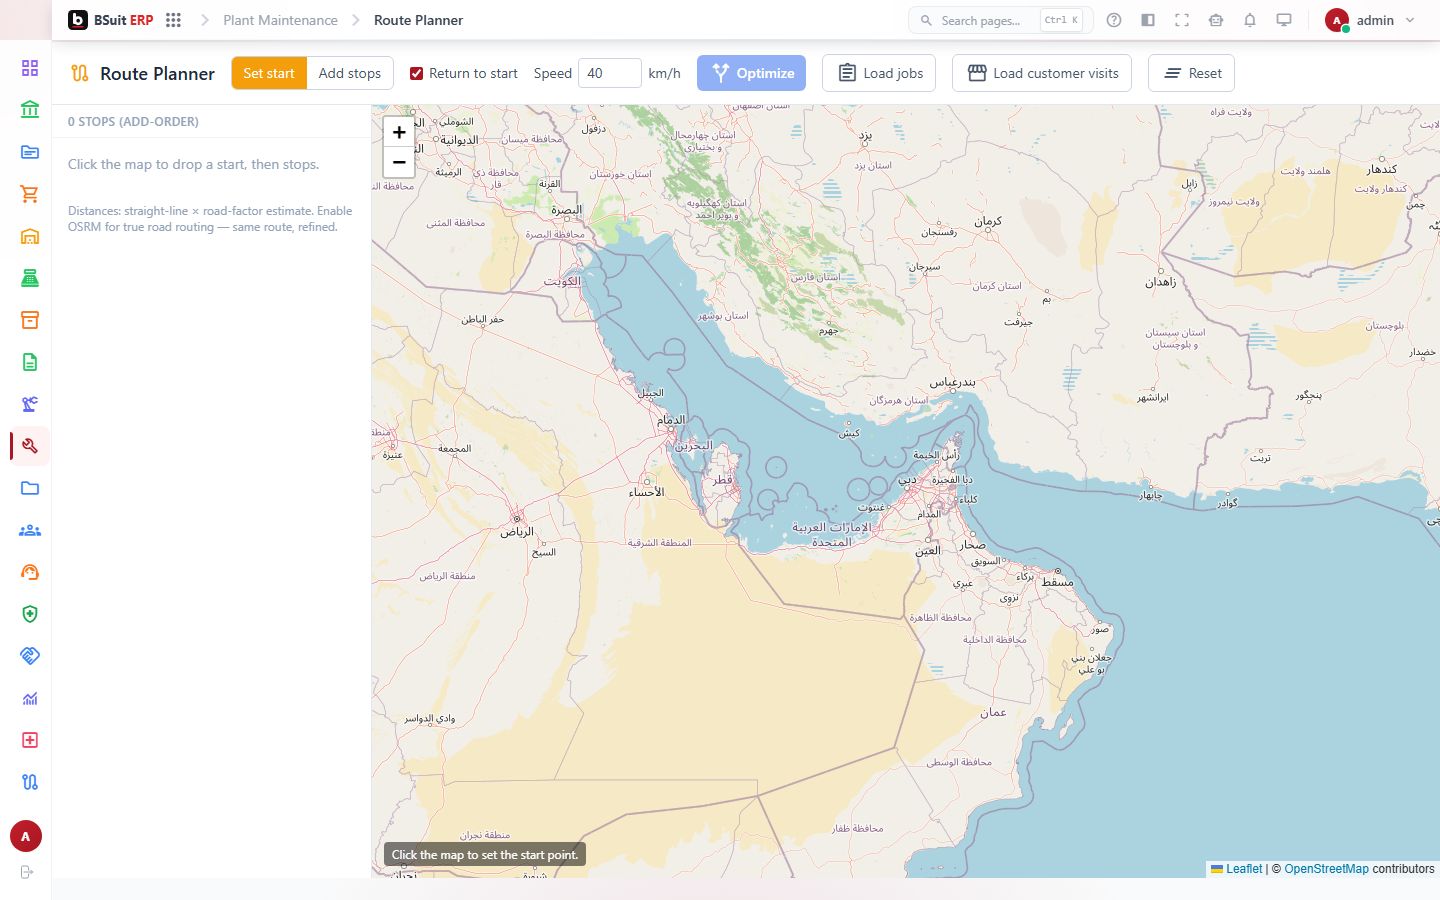Click the Optimize button
Image resolution: width=1440 pixels, height=900 pixels.
pyautogui.click(x=752, y=73)
